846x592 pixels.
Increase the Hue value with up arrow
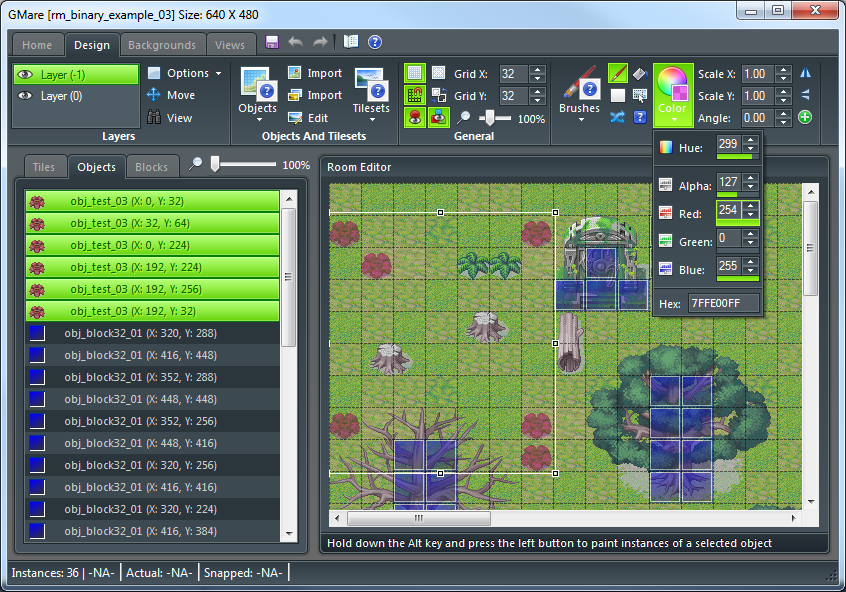point(751,140)
